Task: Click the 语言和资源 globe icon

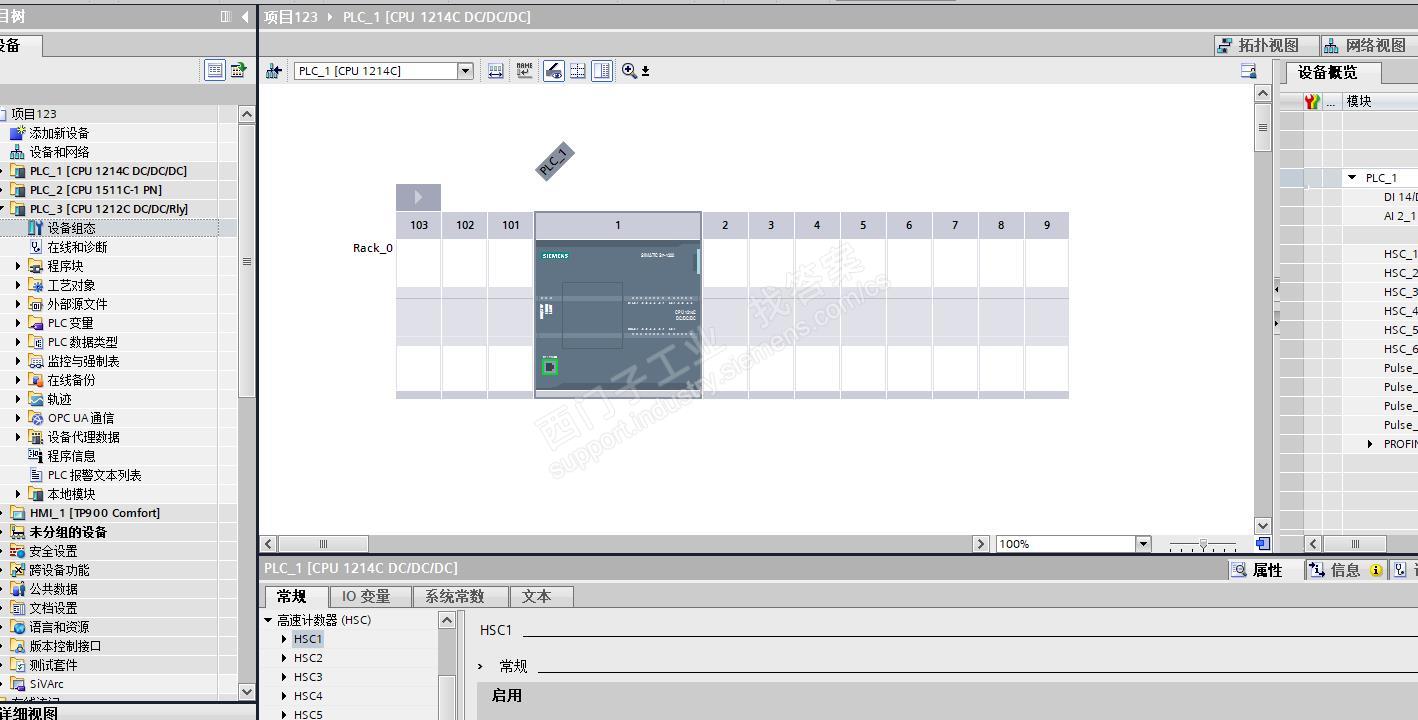Action: 17,627
